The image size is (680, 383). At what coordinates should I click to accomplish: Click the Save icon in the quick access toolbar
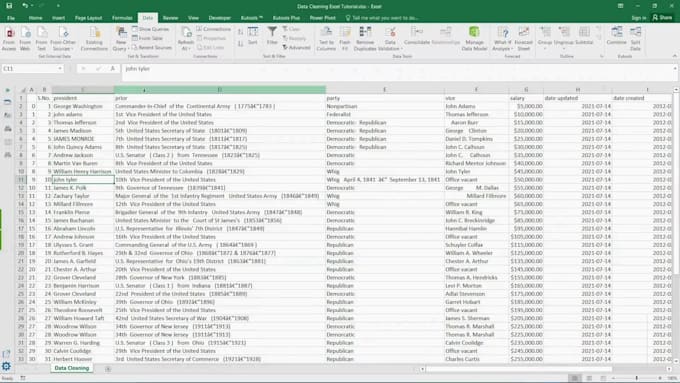[x=9, y=6]
